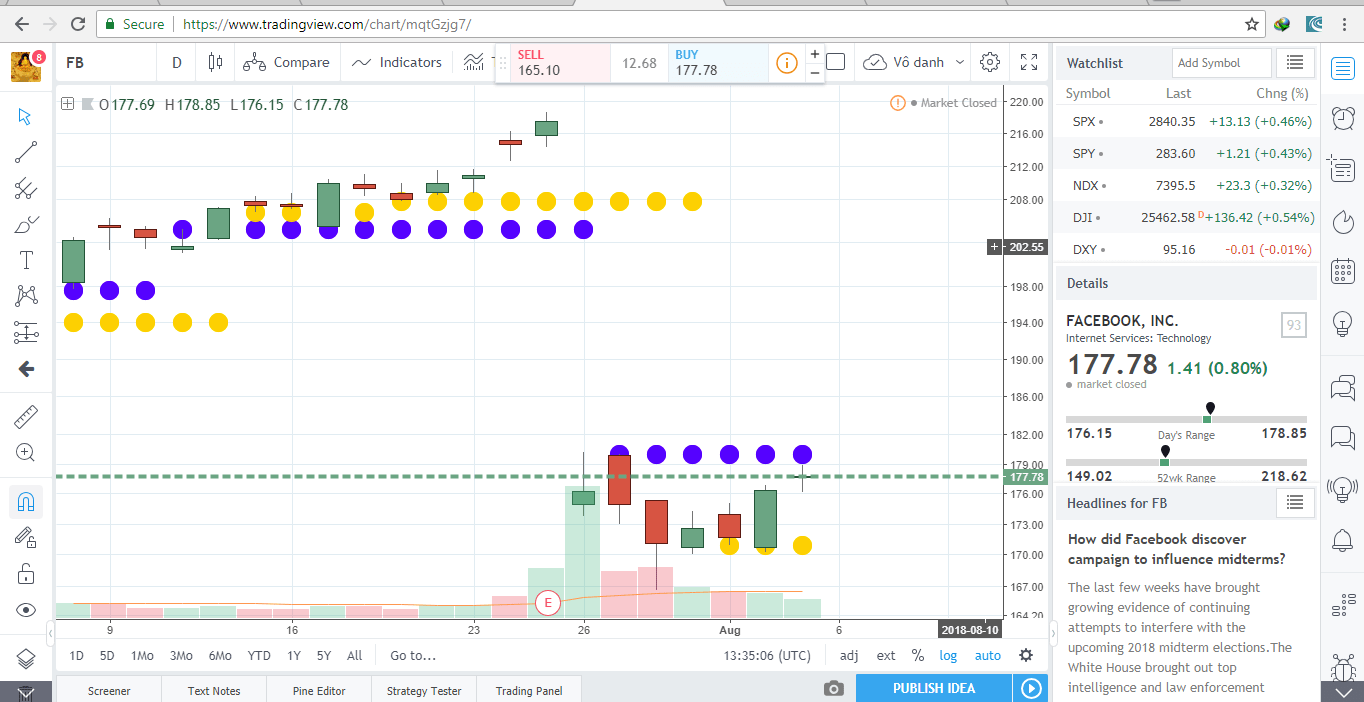Open the prediction and measurement tools
1364x702 pixels.
[26, 332]
